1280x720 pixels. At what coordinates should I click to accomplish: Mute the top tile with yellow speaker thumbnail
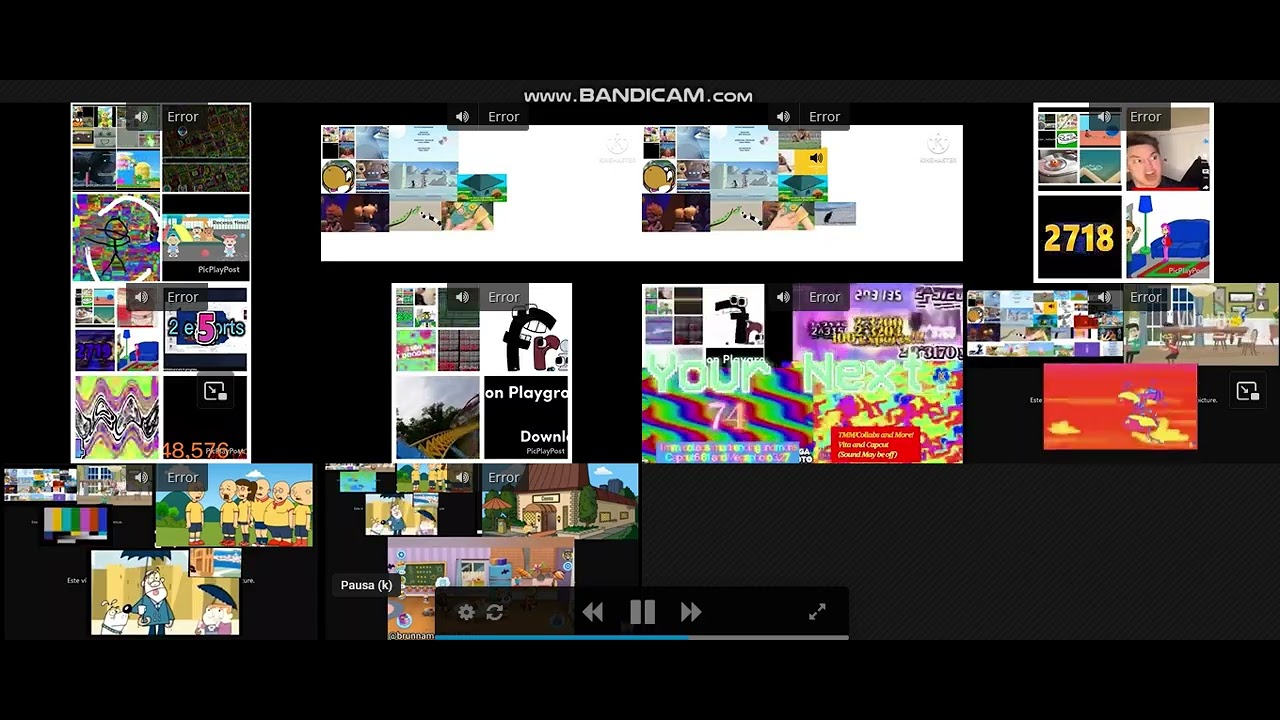(x=783, y=117)
